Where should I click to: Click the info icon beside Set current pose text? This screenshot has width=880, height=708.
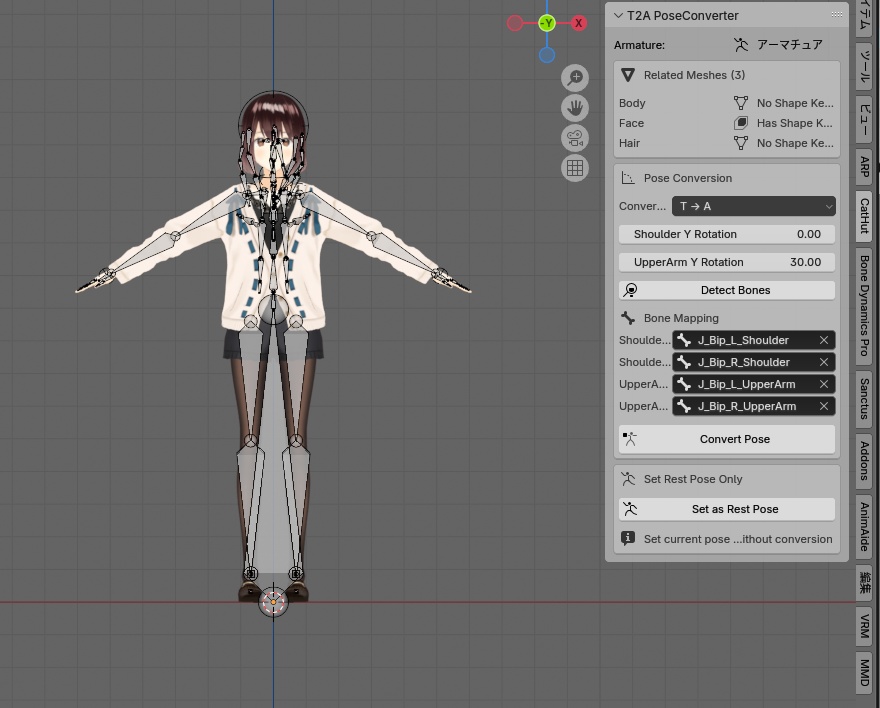(628, 538)
